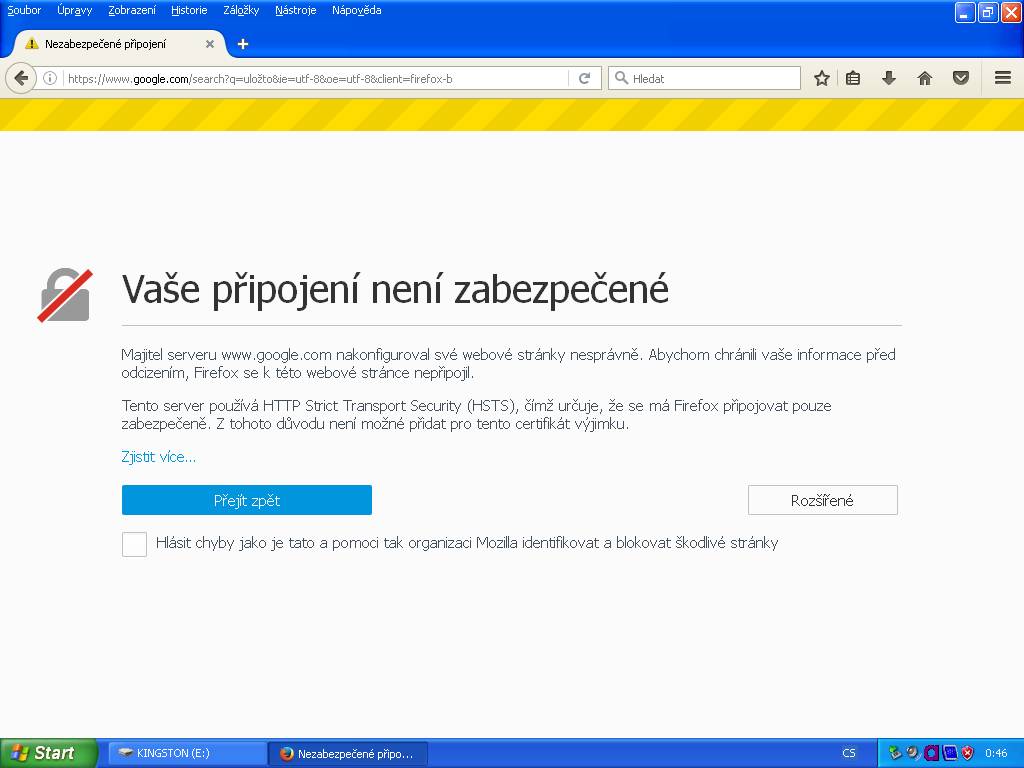Open the Soubor menu
Viewport: 1024px width, 768px height.
24,10
